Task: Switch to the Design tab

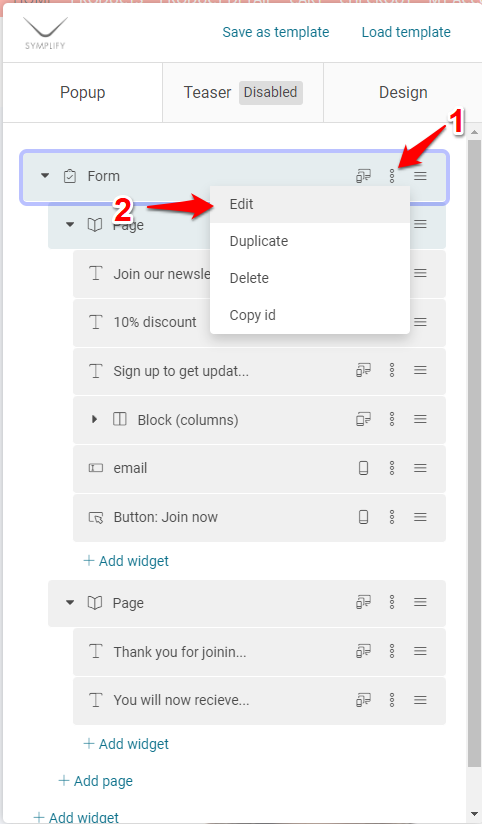Action: (x=403, y=92)
